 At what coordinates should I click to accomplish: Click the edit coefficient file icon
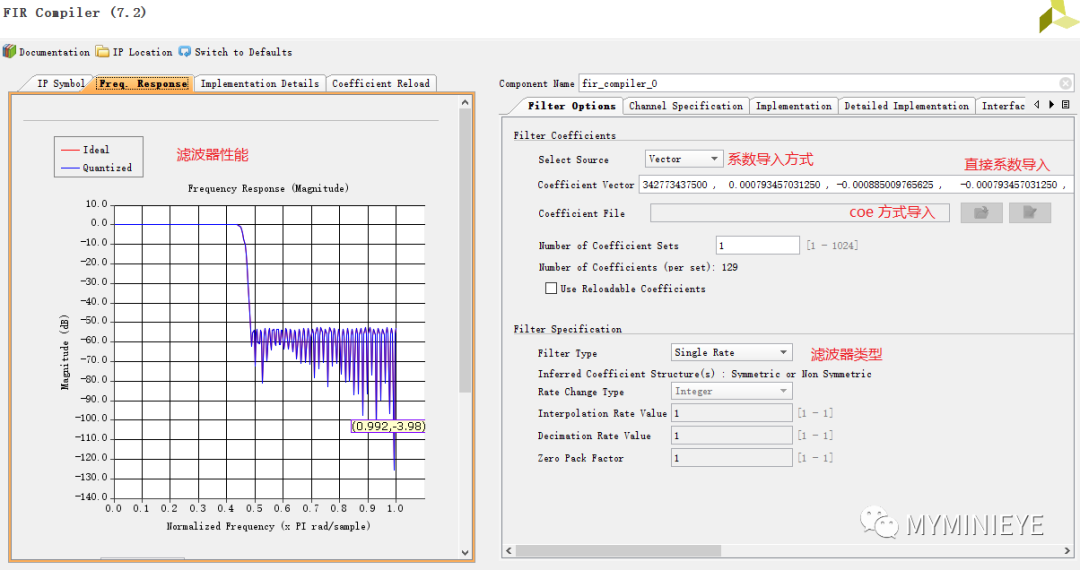pyautogui.click(x=1029, y=212)
